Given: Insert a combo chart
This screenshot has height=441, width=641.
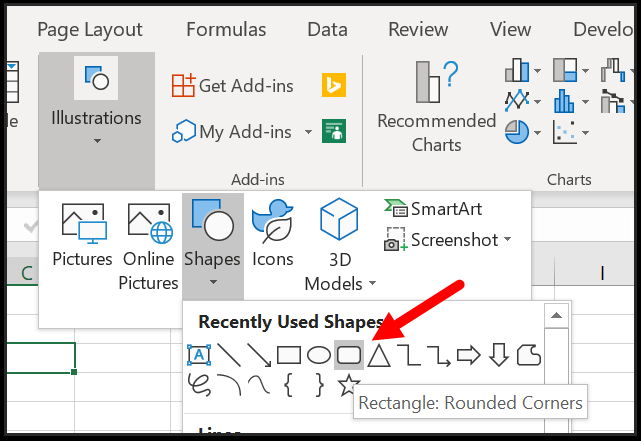Looking at the screenshot, I should [613, 101].
